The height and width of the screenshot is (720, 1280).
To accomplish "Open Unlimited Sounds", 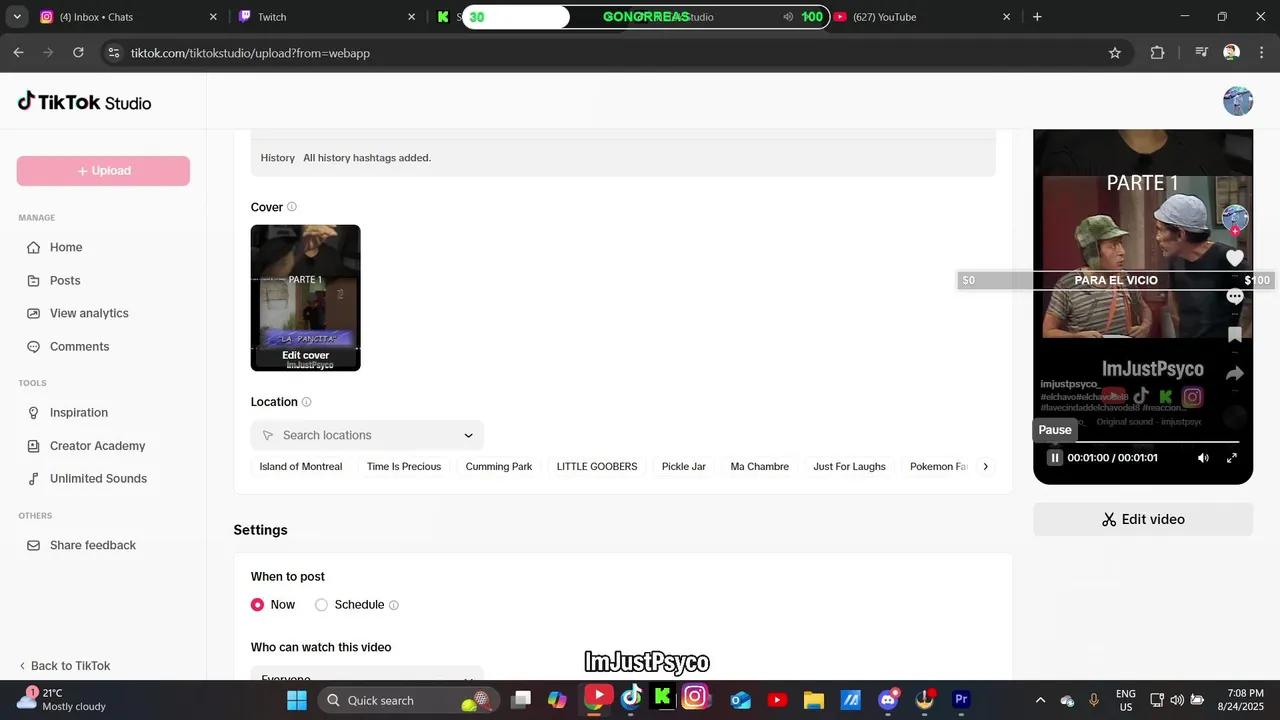I will 98,478.
